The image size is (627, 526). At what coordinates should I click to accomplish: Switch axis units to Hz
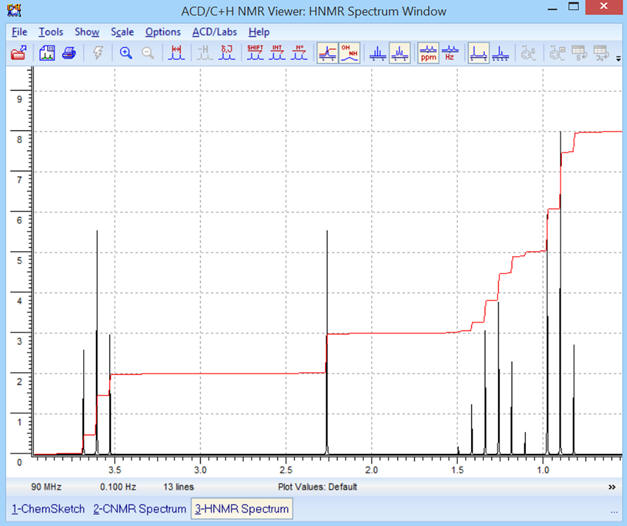pos(450,53)
